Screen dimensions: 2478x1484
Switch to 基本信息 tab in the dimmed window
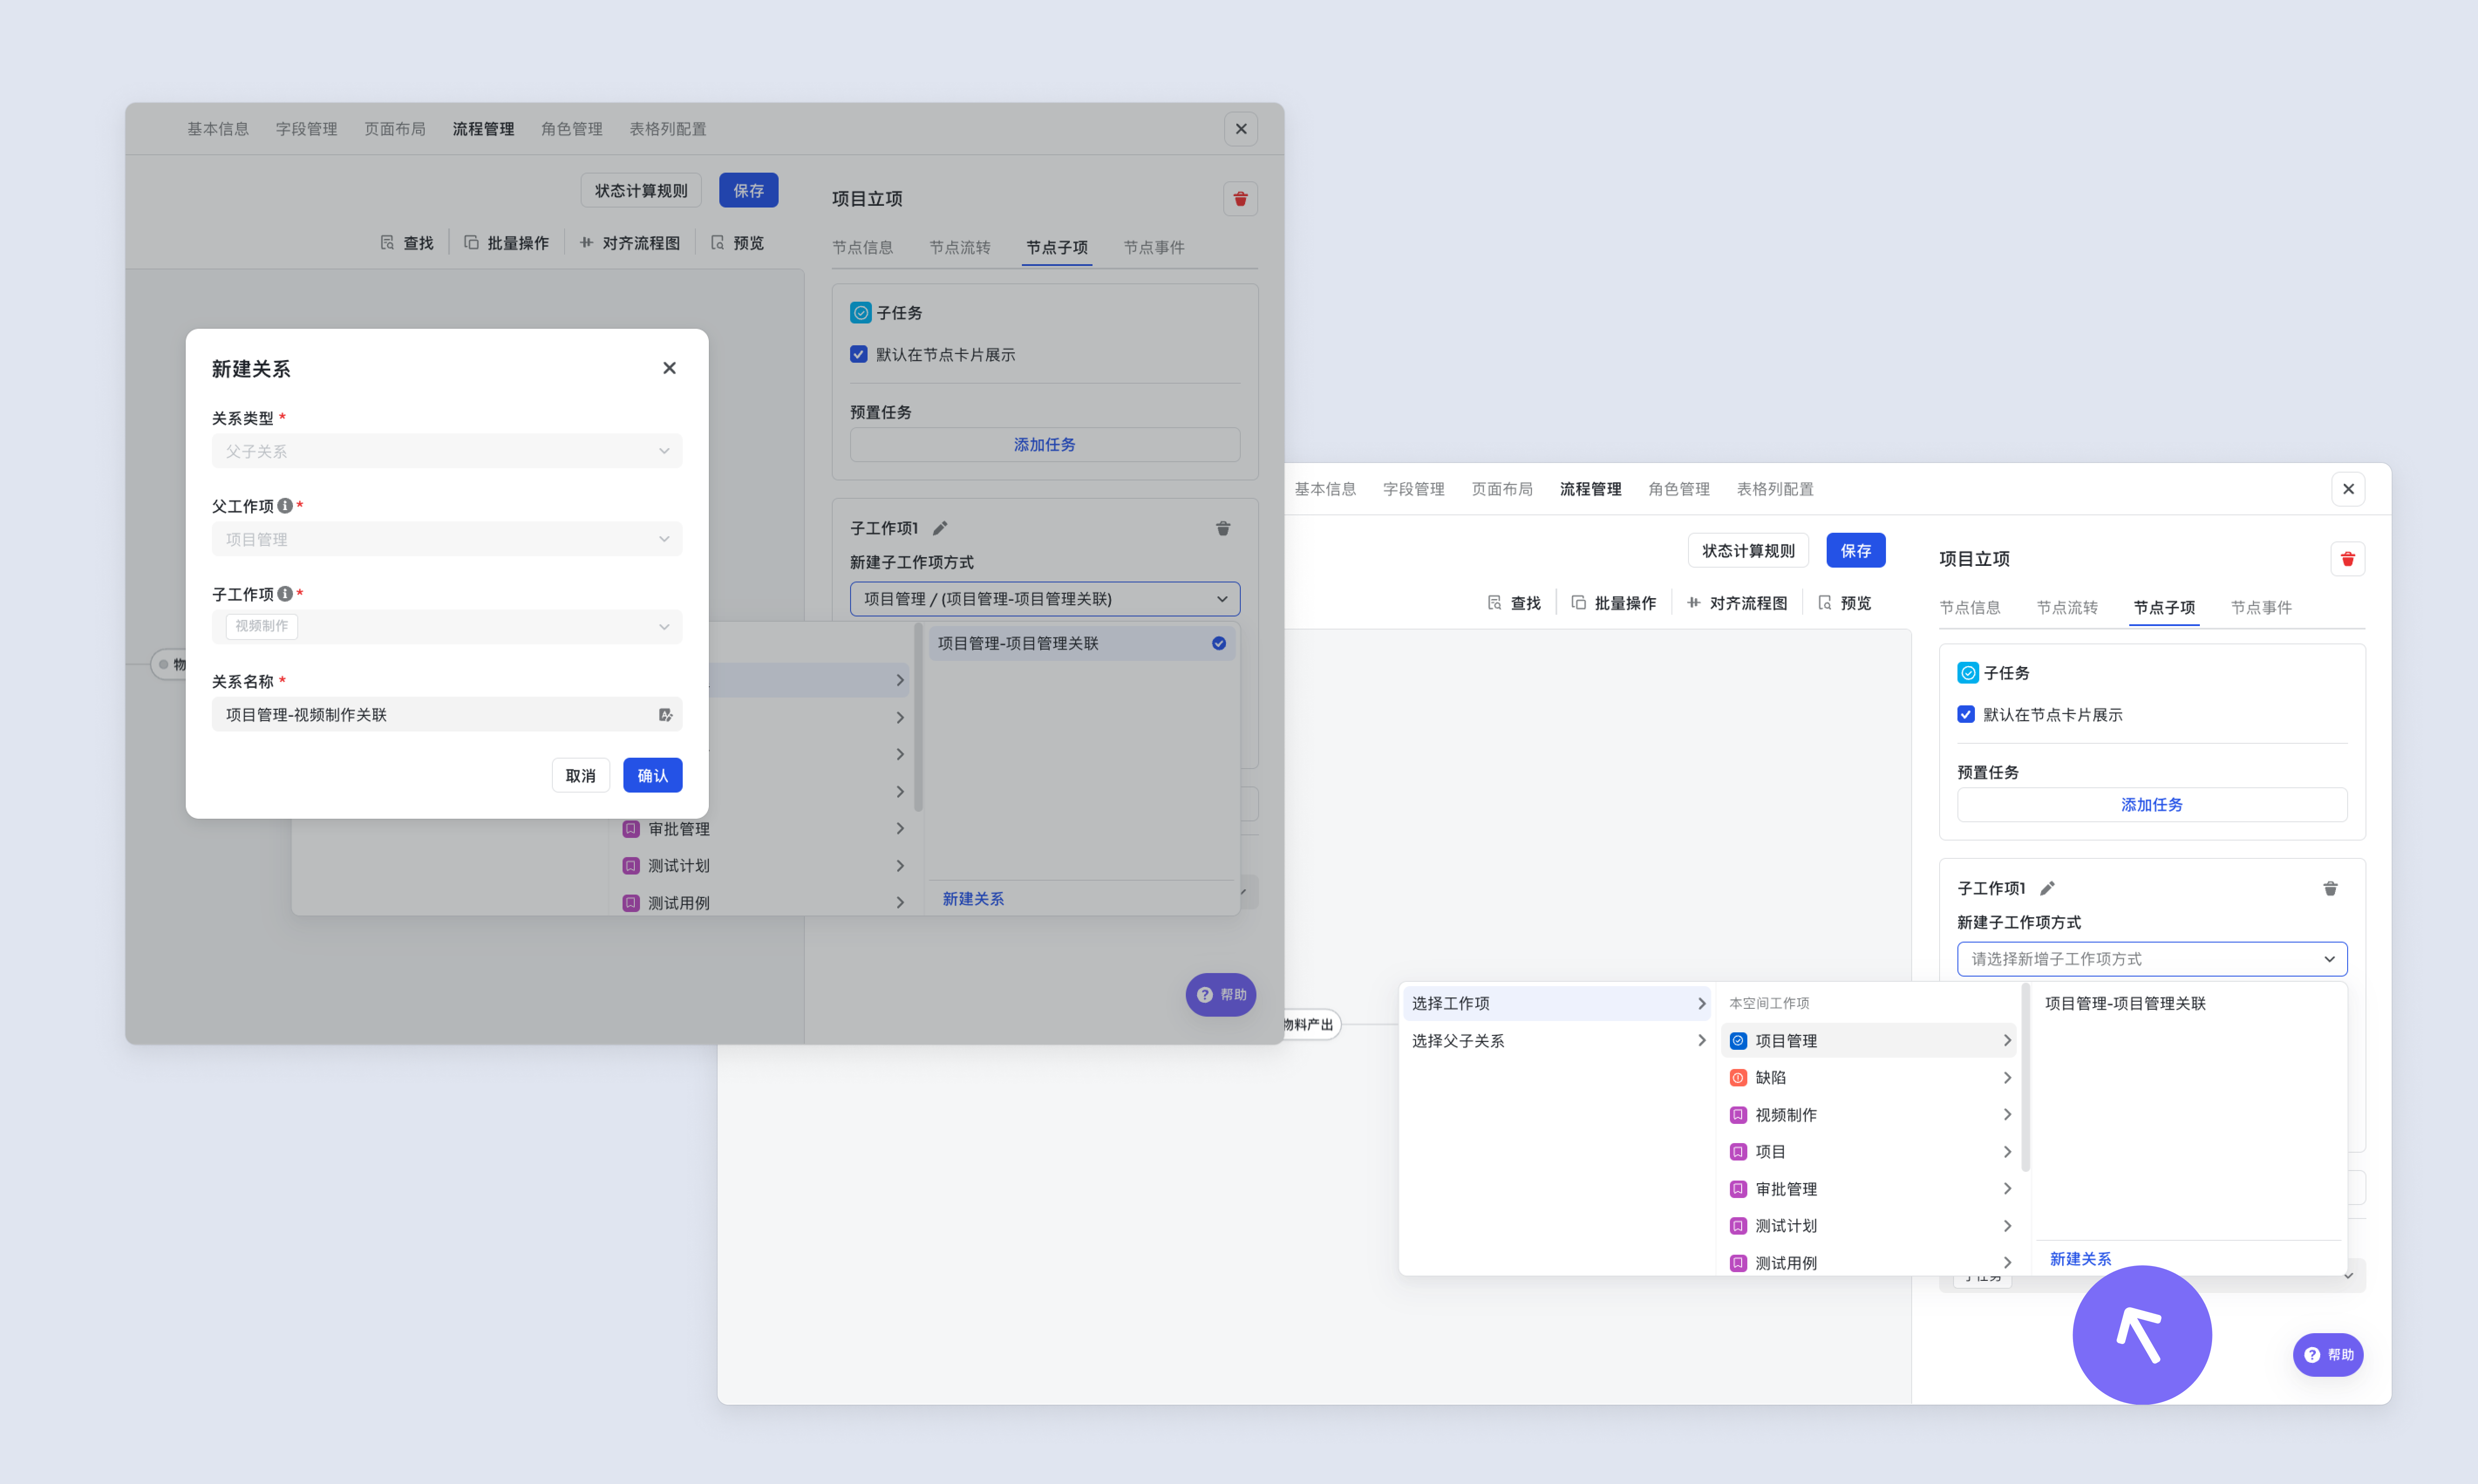[x=218, y=129]
